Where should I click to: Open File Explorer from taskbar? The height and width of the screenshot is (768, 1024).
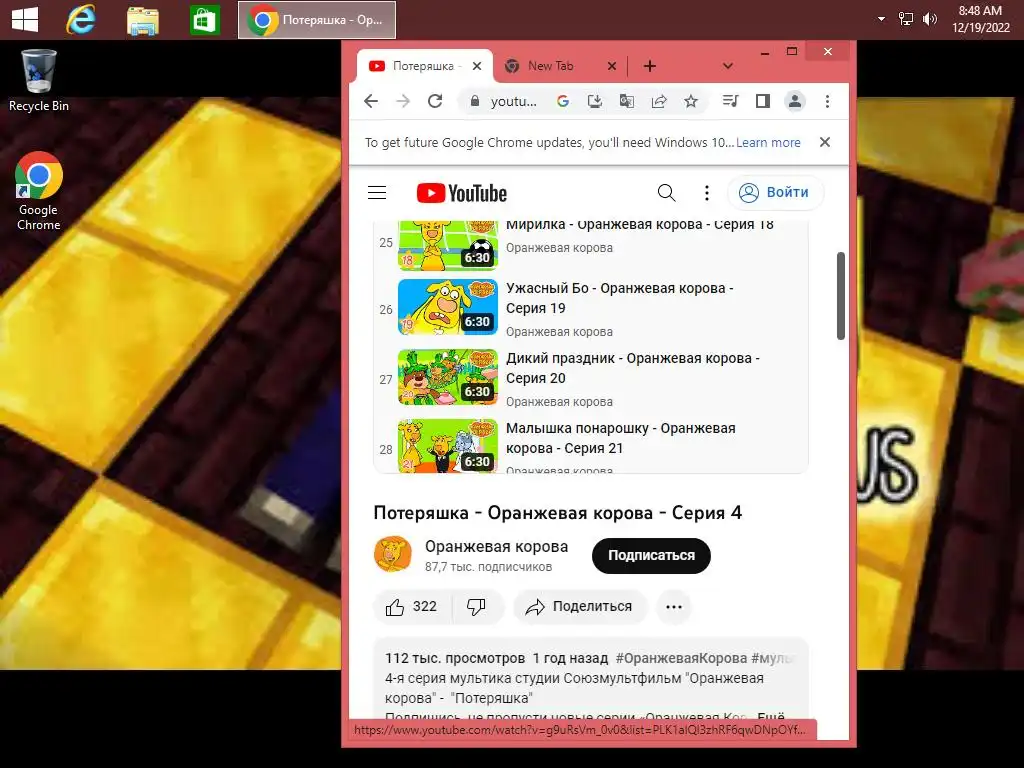coord(142,20)
